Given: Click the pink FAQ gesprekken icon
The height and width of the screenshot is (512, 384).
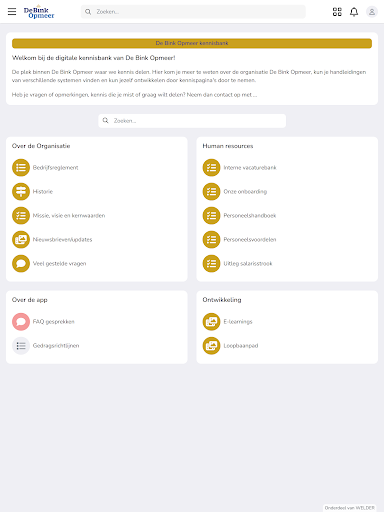Looking at the screenshot, I should [x=21, y=322].
